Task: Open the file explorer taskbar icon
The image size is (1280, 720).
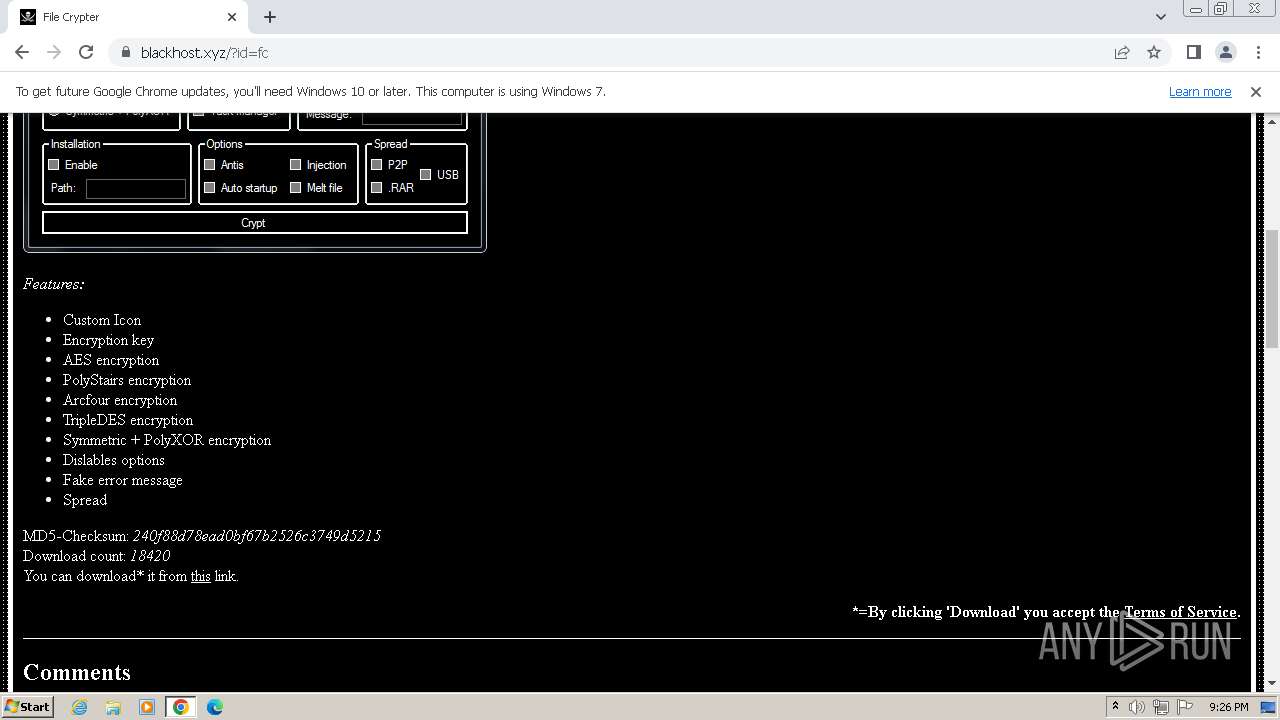Action: 113,707
